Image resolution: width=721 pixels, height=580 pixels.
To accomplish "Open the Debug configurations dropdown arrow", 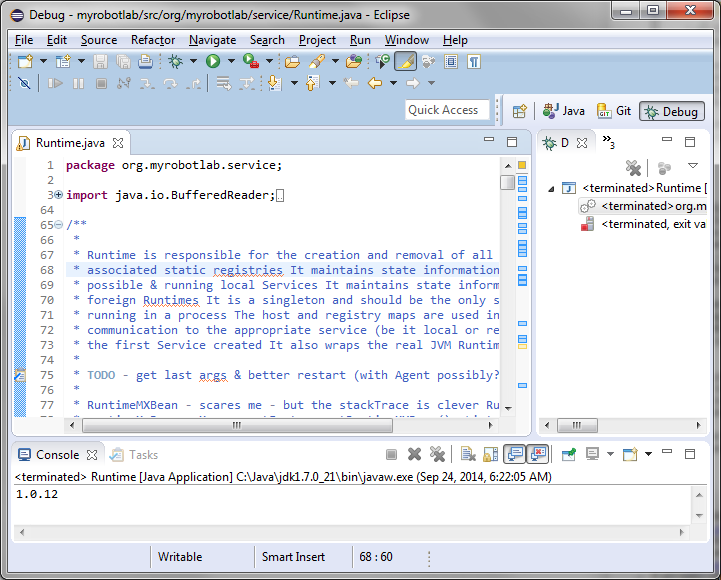I will tap(194, 61).
